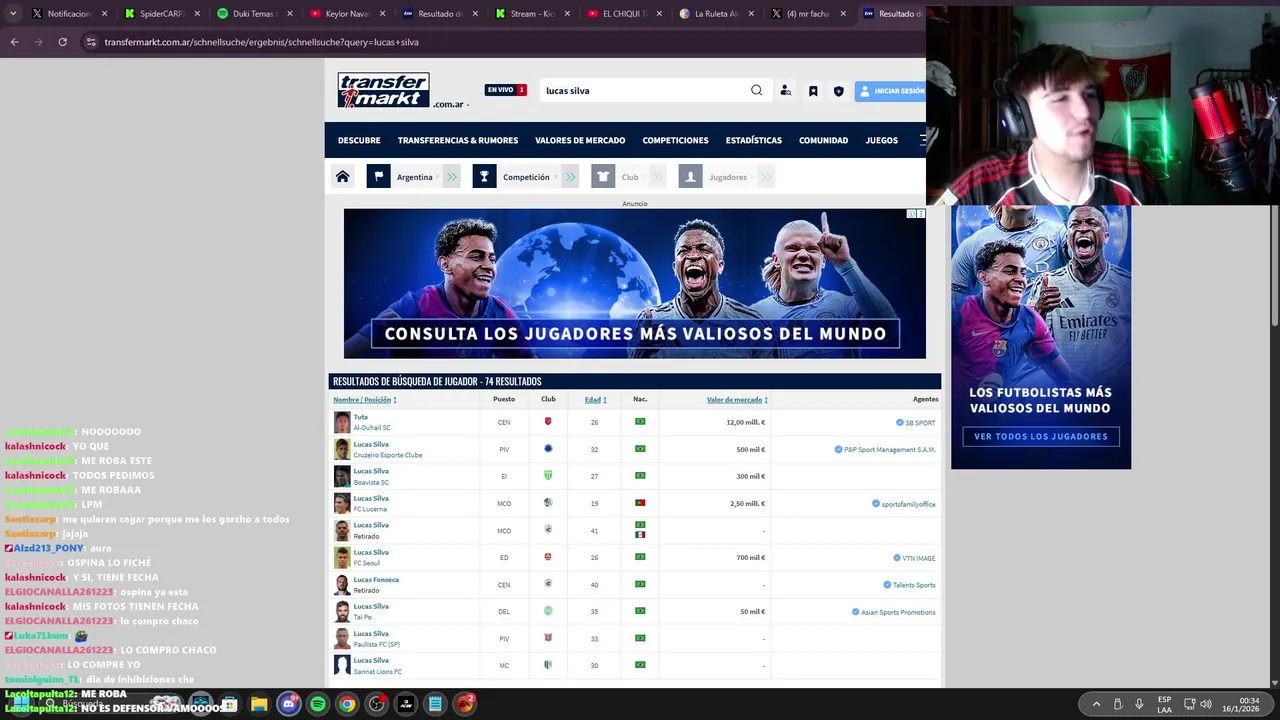
Task: Open Spotify from the taskbar
Action: 318,704
